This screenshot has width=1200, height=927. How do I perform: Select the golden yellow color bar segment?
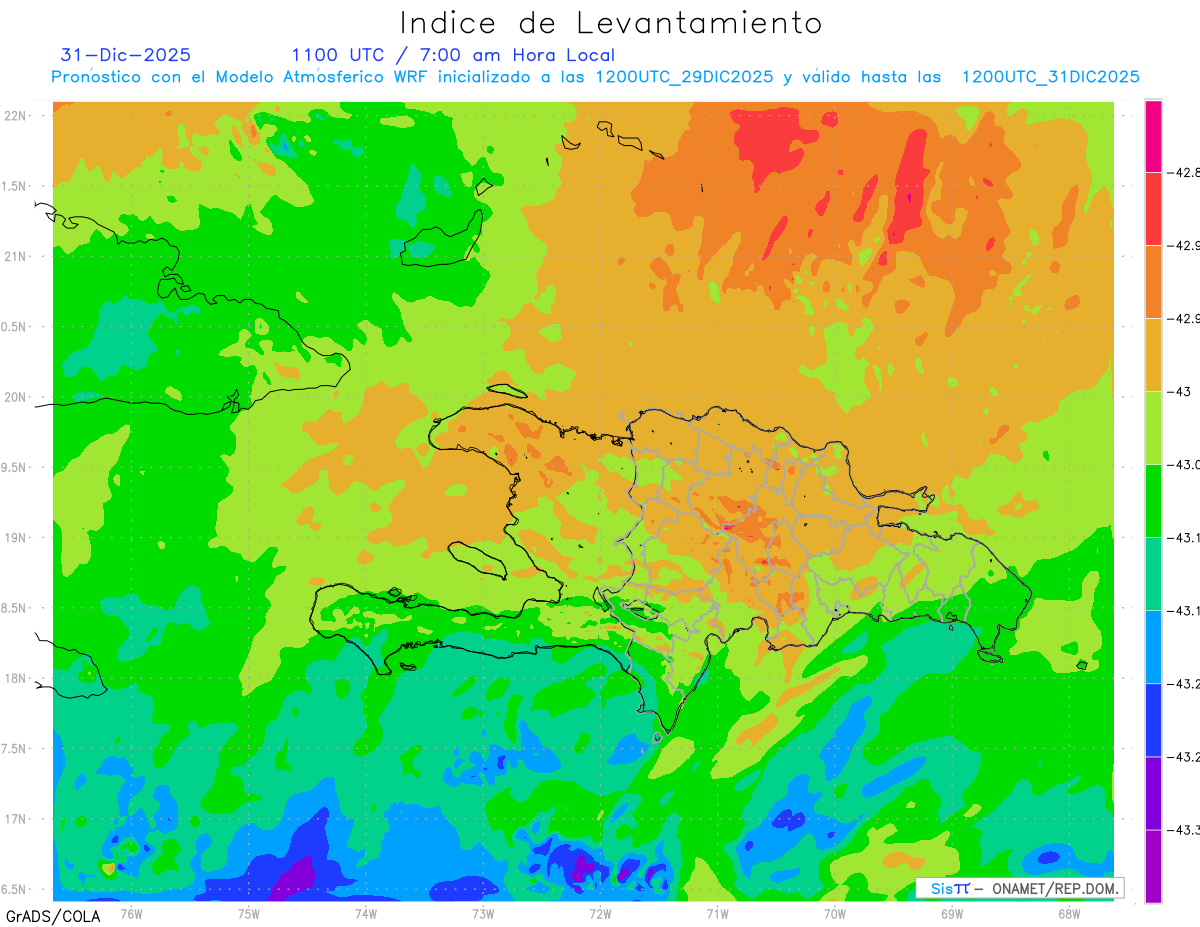(x=1153, y=354)
